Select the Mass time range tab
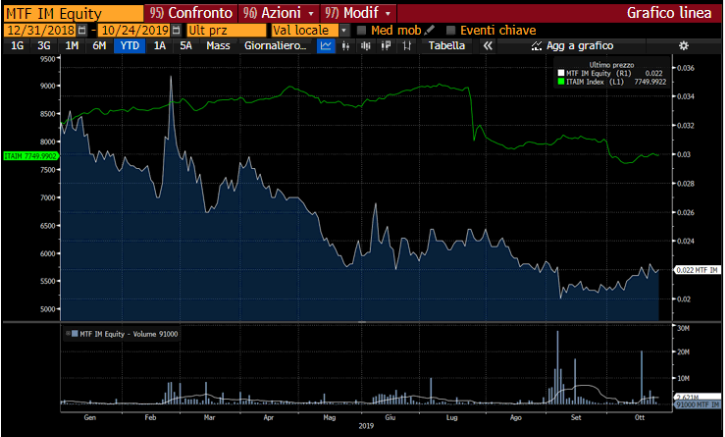The image size is (725, 437). click(218, 46)
